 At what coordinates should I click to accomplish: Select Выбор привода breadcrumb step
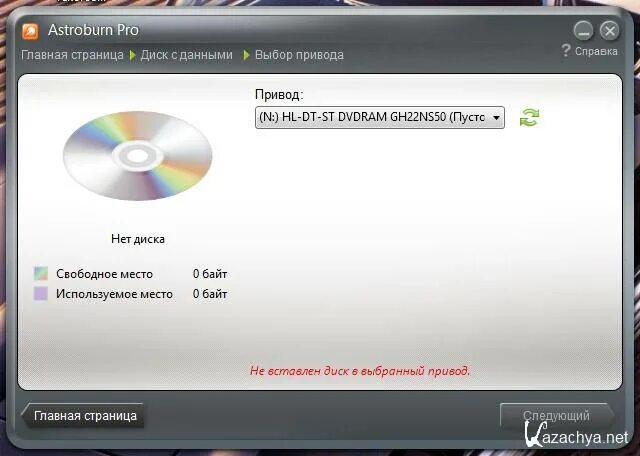tap(299, 55)
